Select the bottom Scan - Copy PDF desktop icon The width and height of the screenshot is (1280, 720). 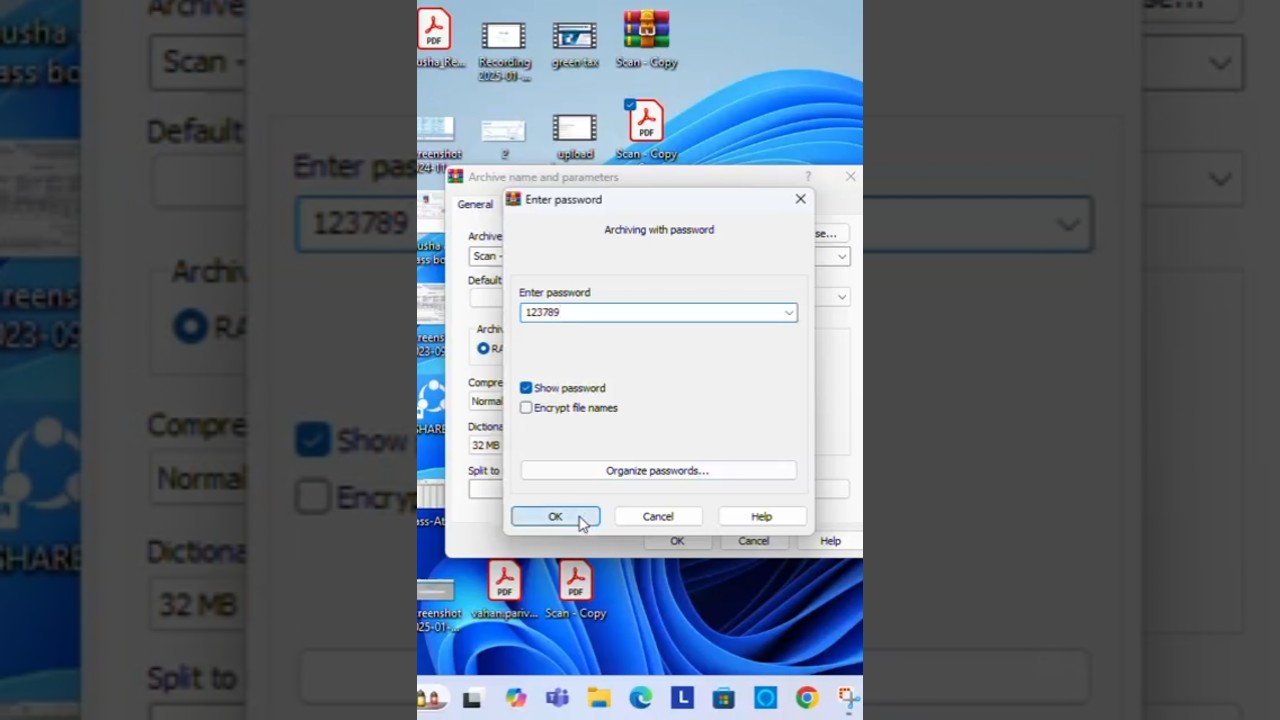[575, 591]
